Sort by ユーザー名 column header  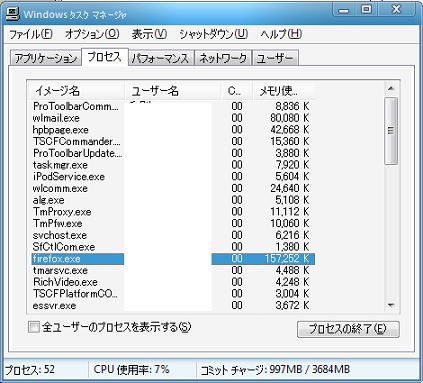(x=173, y=90)
